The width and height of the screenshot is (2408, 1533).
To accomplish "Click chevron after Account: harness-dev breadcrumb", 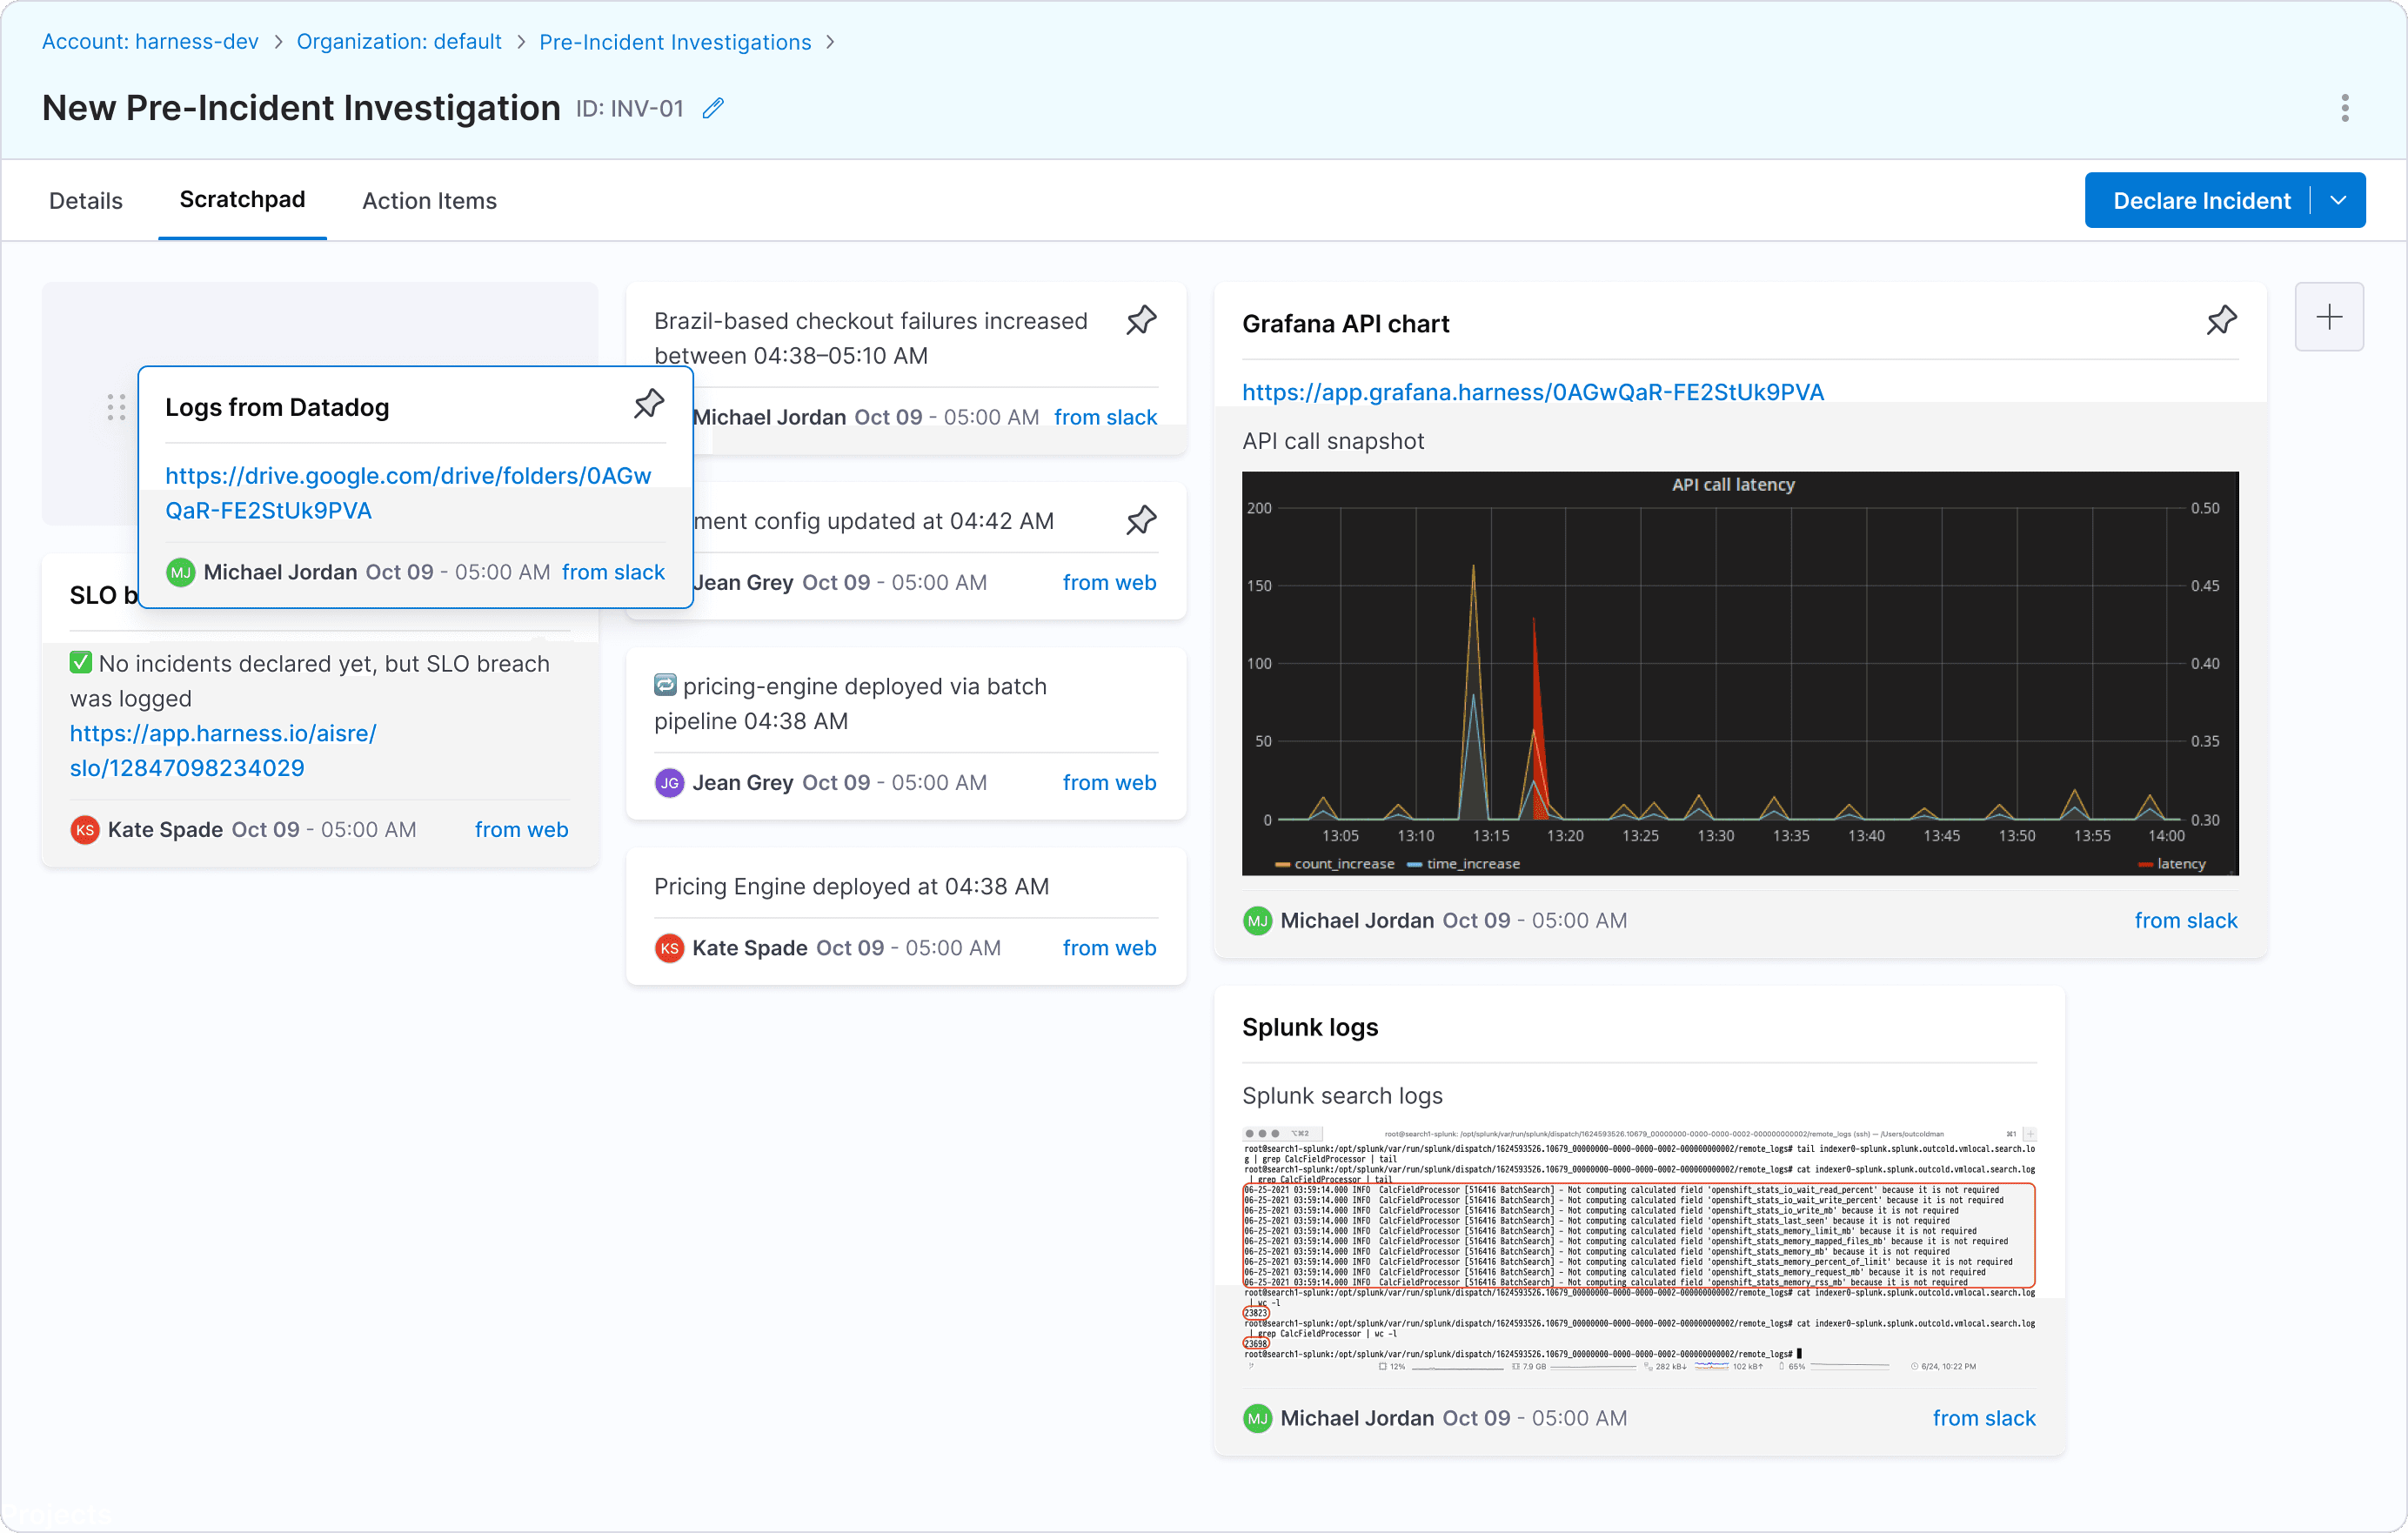I will (278, 42).
